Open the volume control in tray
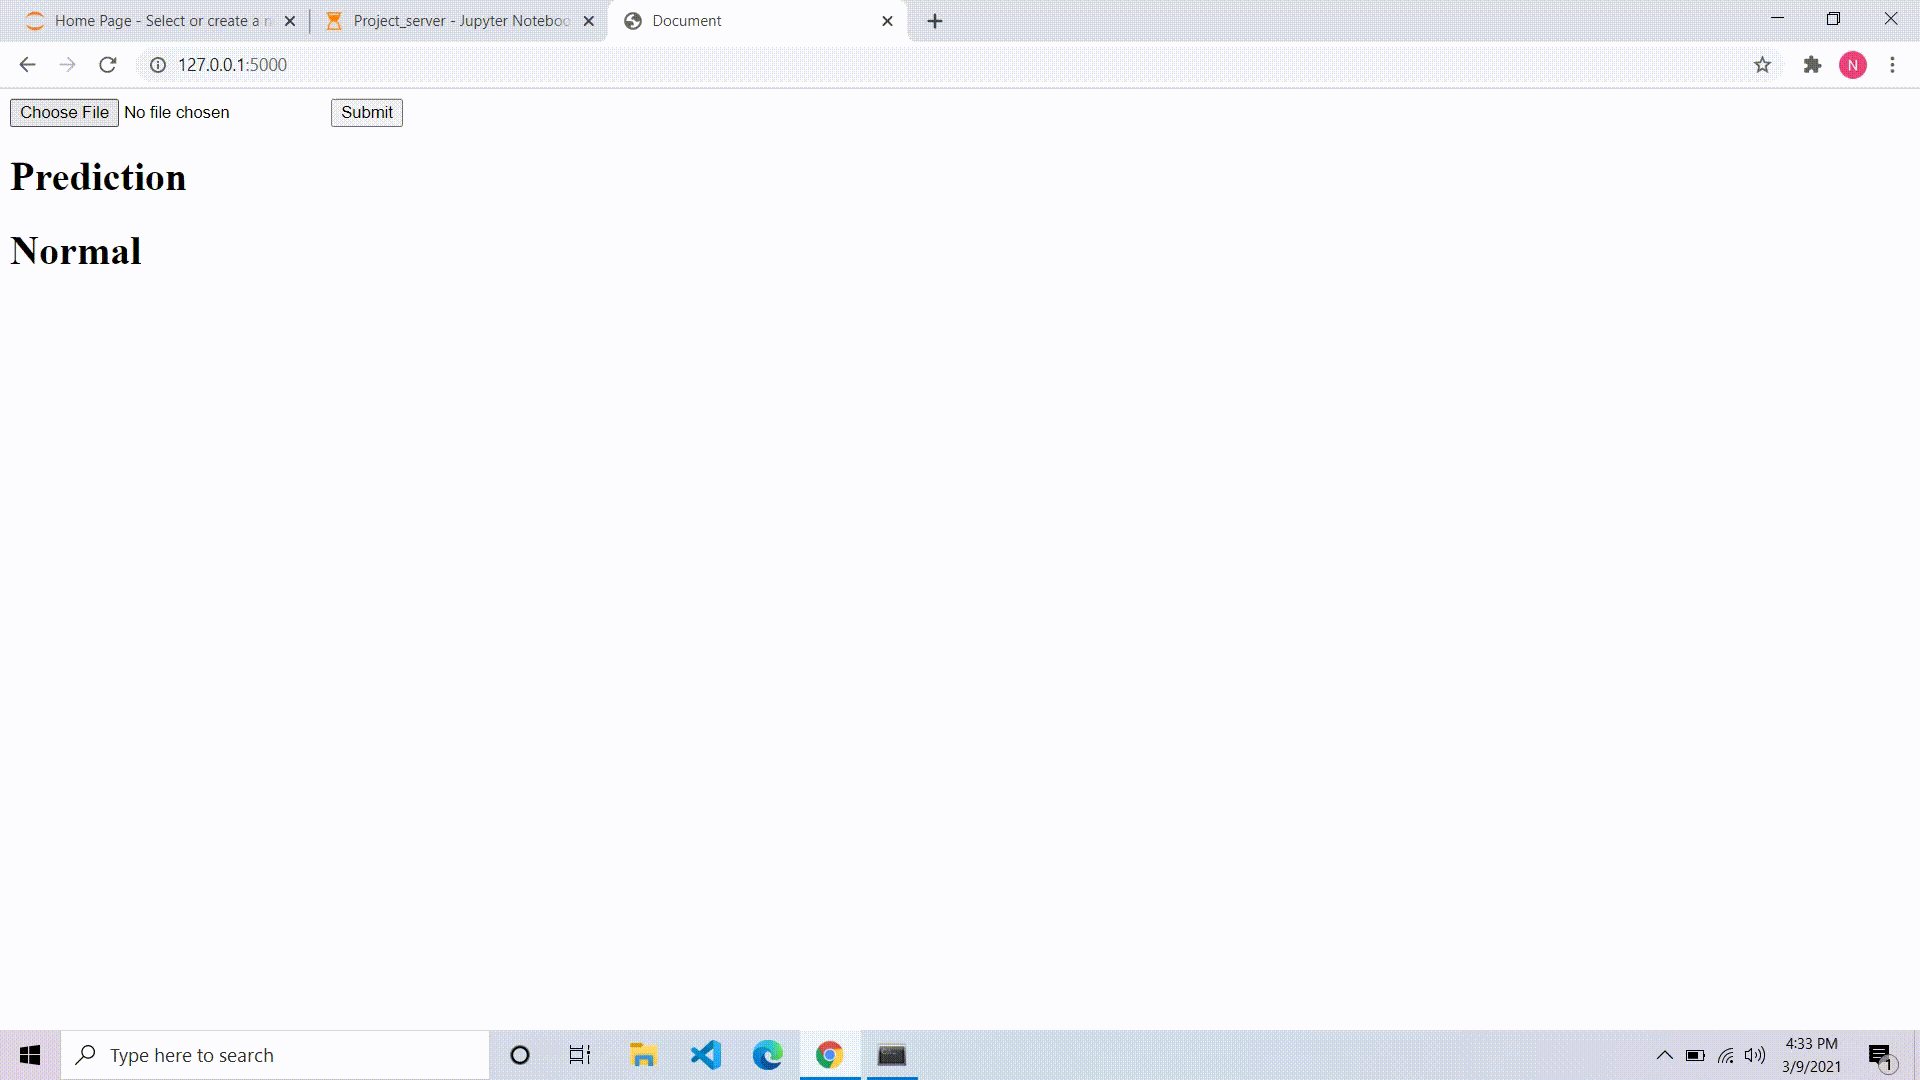1920x1080 pixels. pos(1755,1055)
